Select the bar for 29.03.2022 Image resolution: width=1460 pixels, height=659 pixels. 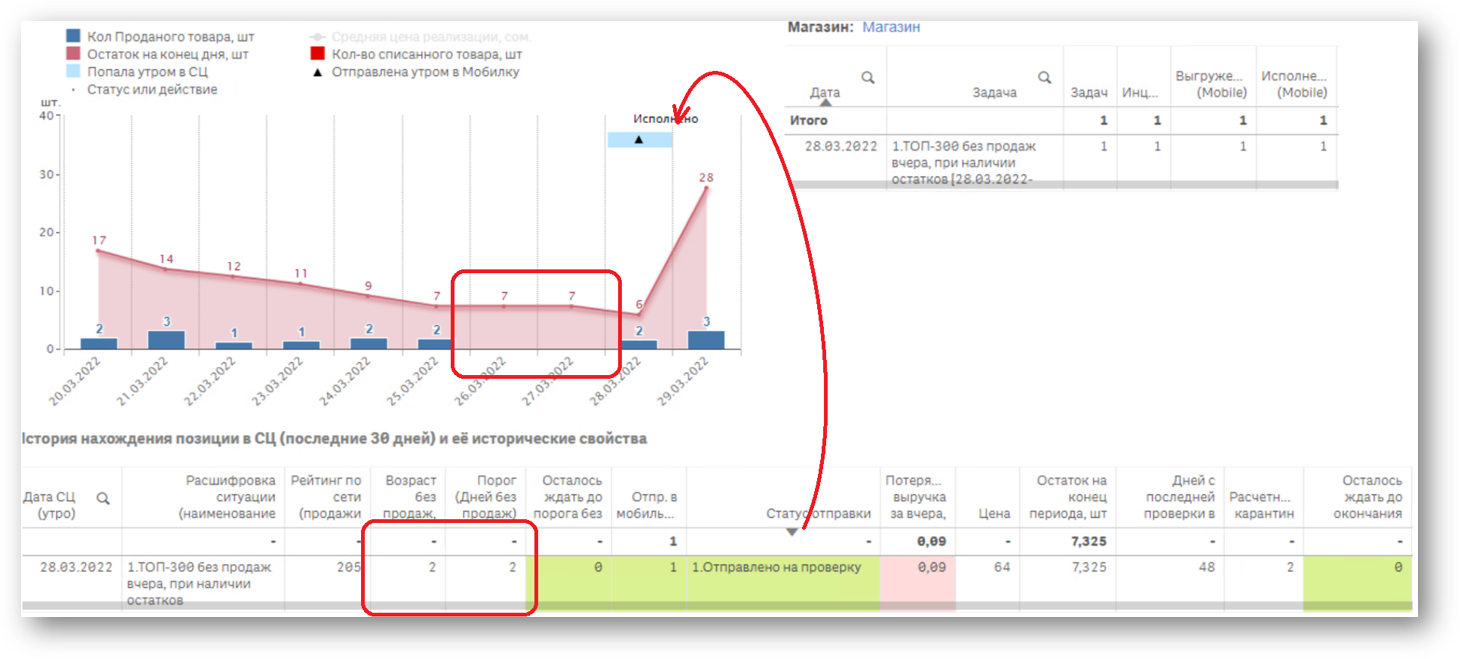pos(706,340)
